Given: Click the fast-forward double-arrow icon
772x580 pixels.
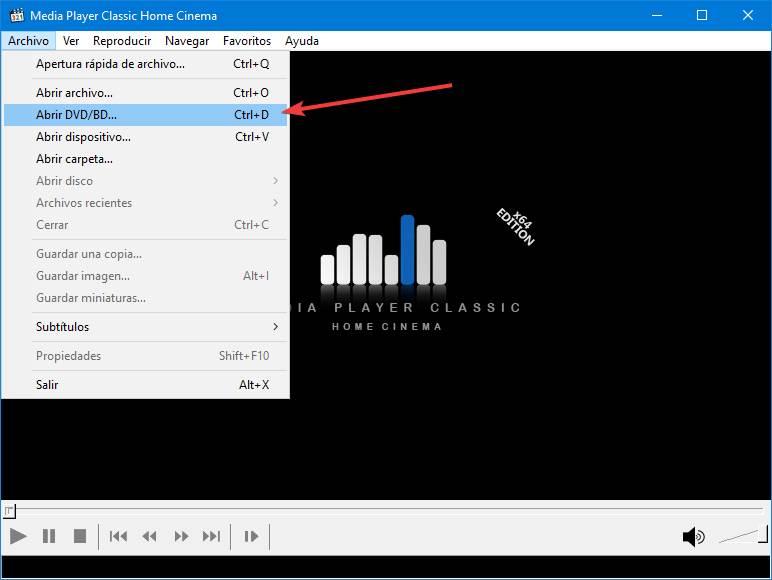Looking at the screenshot, I should (x=181, y=536).
